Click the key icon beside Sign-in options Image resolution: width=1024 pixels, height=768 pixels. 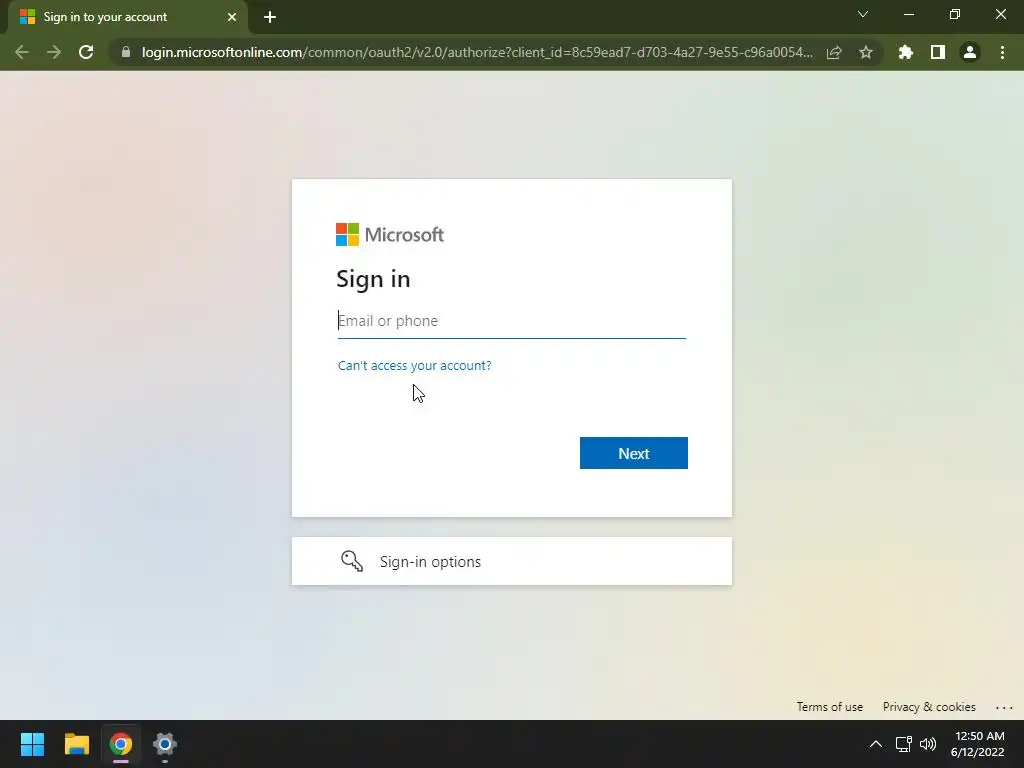(352, 561)
